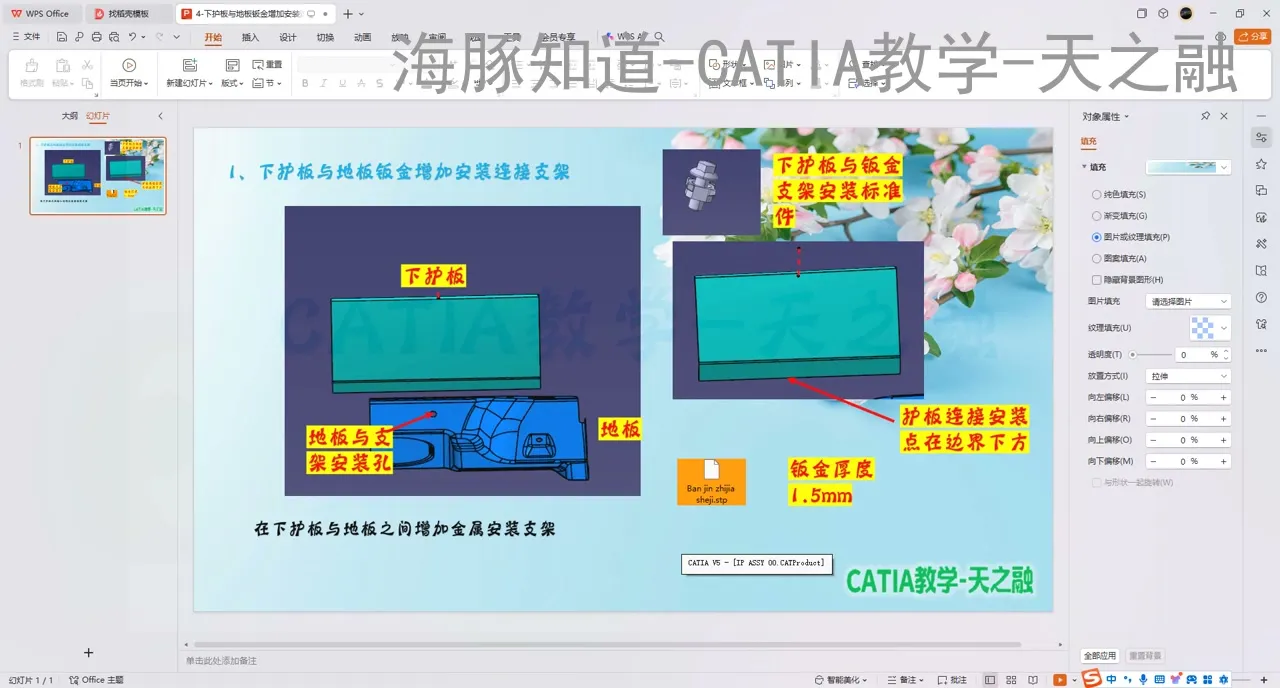Switch to slide sorter view in status bar

coord(1011,679)
